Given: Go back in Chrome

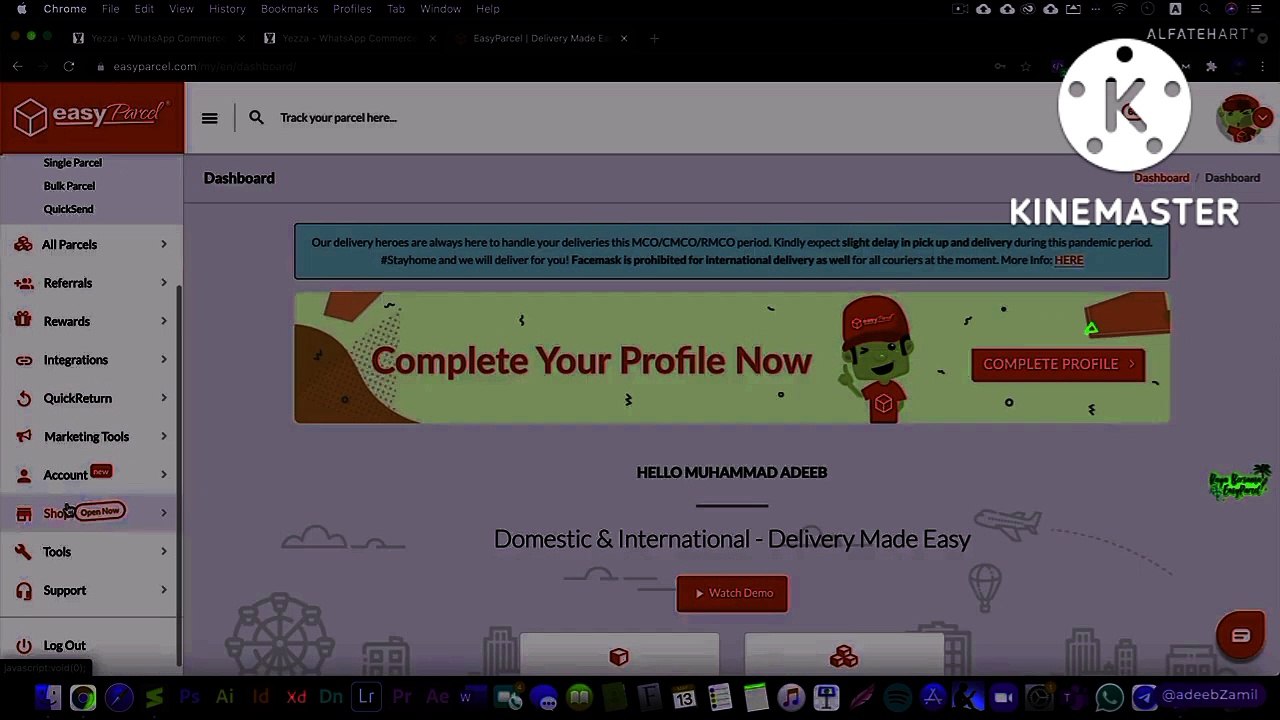Looking at the screenshot, I should tap(18, 66).
